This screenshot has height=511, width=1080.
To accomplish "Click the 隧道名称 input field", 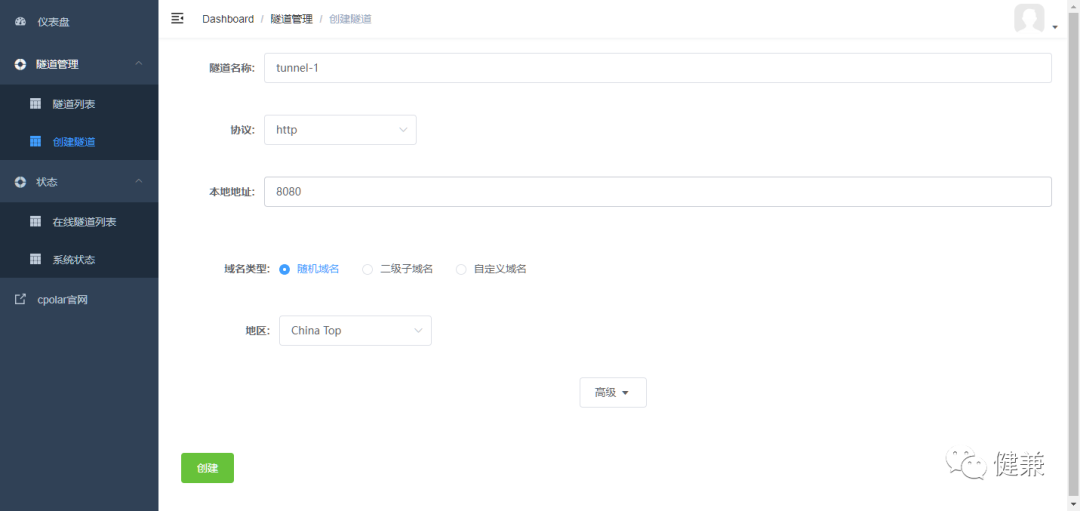I will pos(657,68).
